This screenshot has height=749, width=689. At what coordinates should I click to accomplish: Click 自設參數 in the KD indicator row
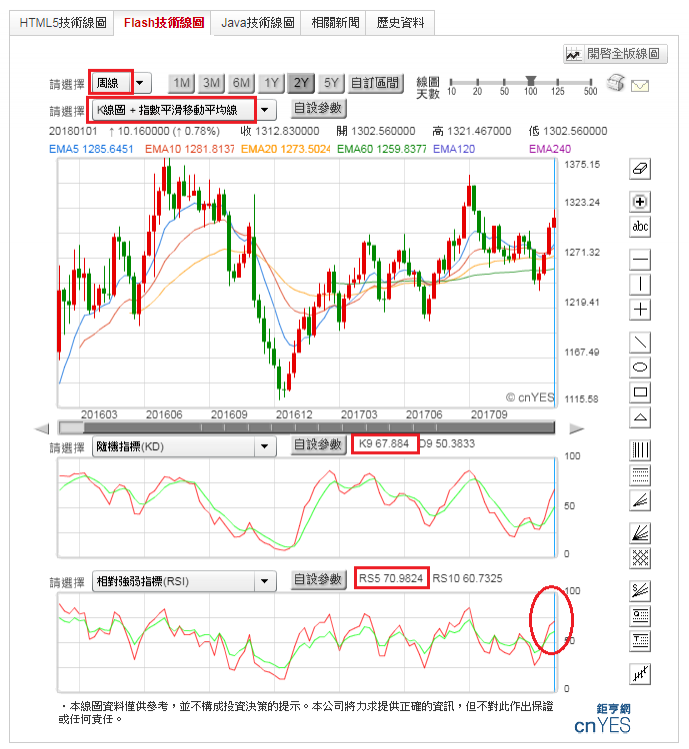pos(318,445)
